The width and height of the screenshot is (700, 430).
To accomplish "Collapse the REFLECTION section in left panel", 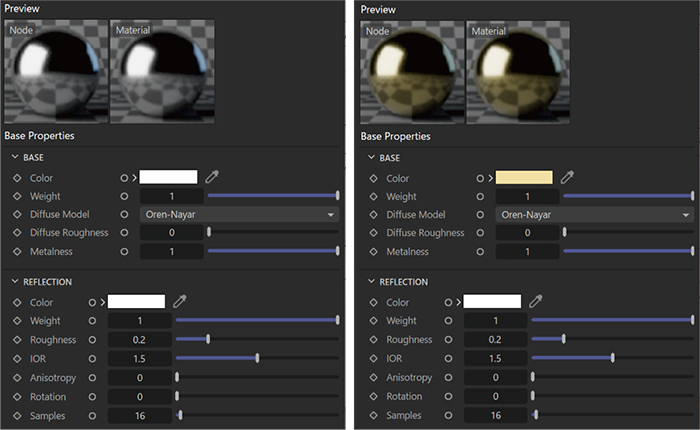I will click(x=14, y=282).
